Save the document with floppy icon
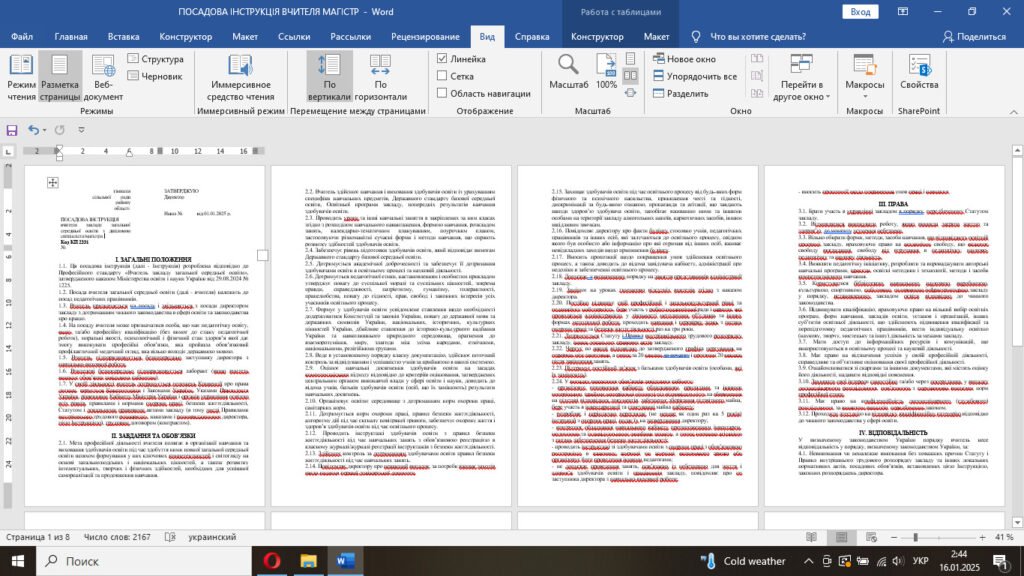Image resolution: width=1024 pixels, height=576 pixels. pos(12,130)
